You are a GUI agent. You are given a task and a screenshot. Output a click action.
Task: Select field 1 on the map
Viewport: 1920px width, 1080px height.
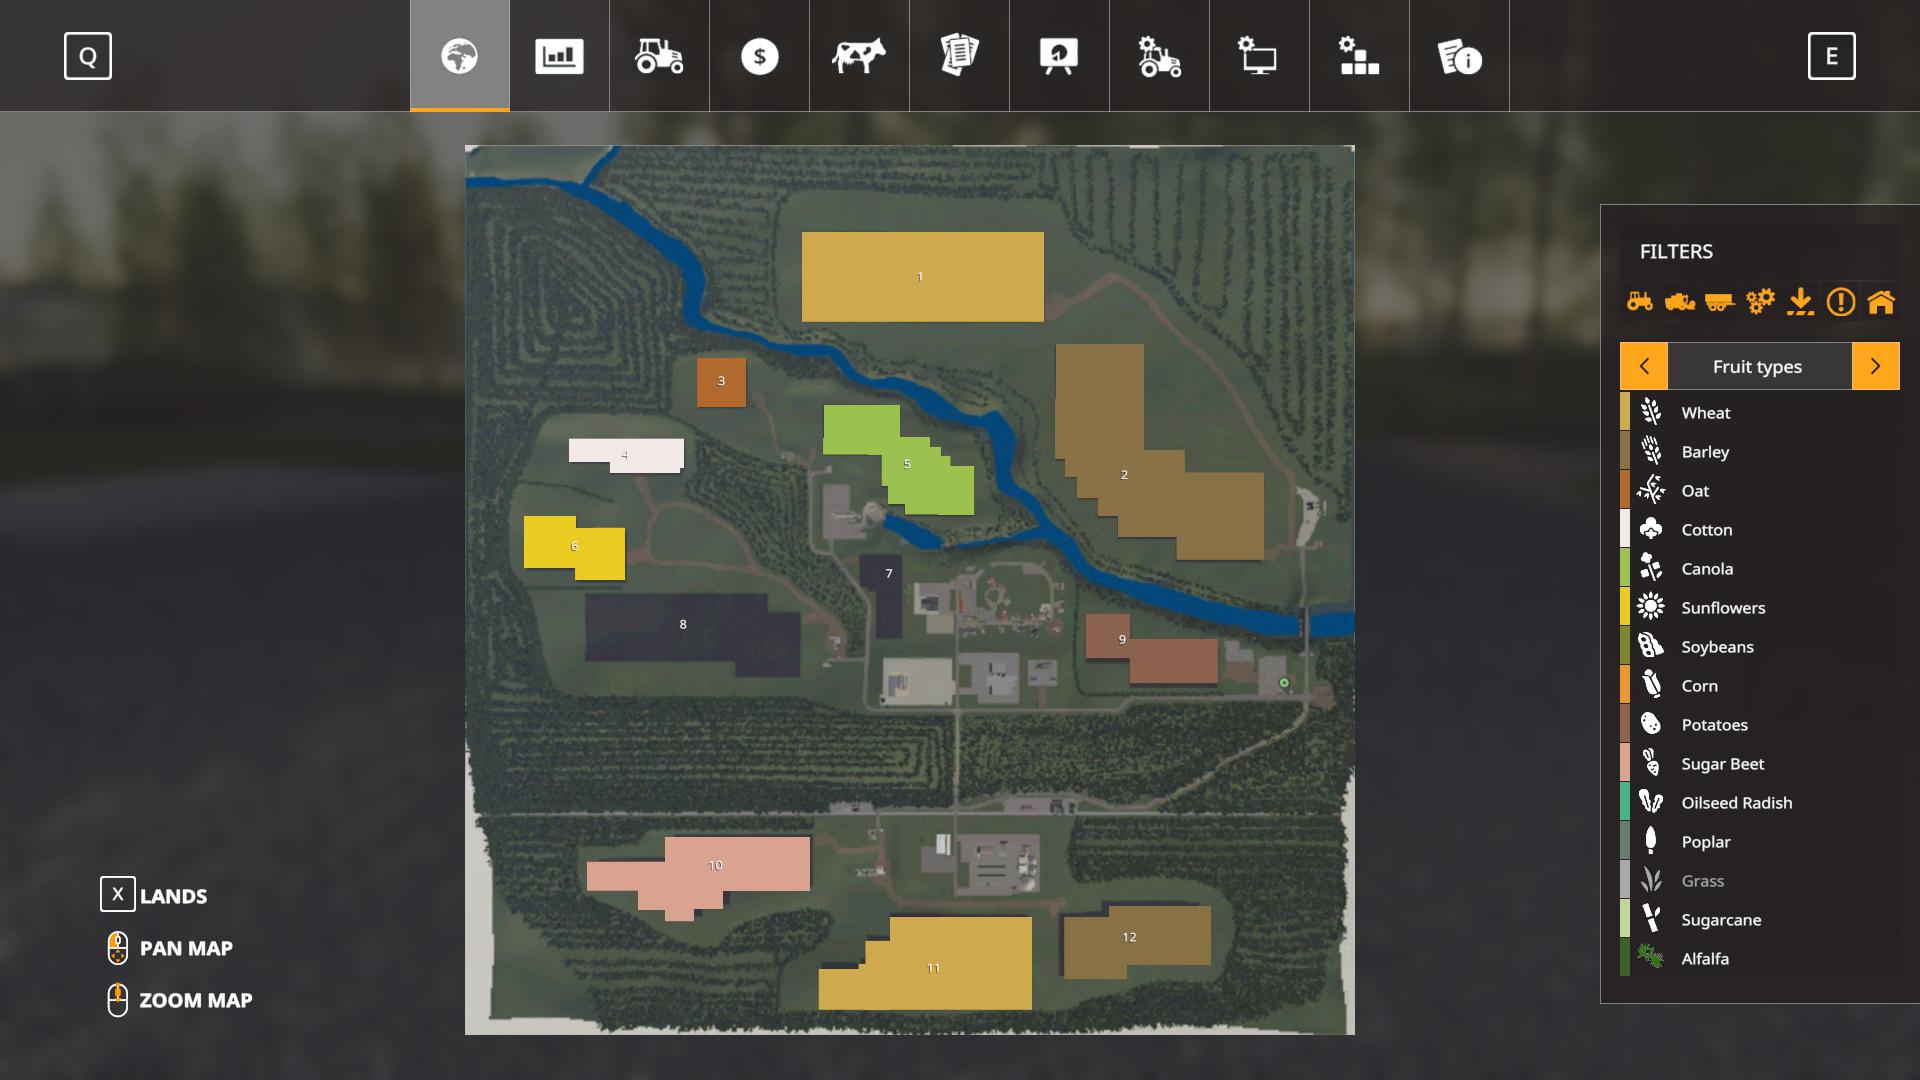pos(921,277)
